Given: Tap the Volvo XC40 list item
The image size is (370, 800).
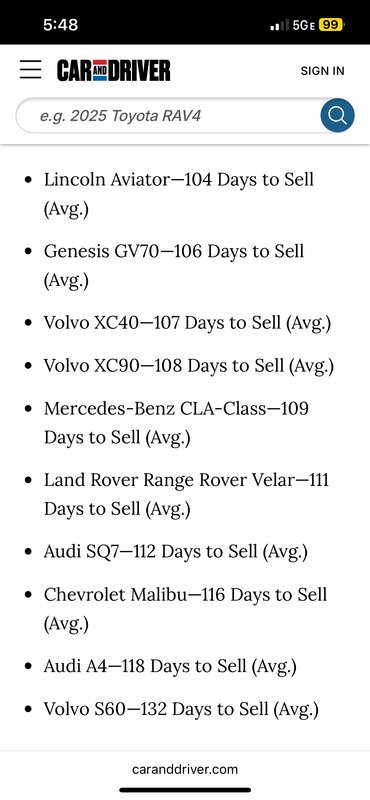Looking at the screenshot, I should pyautogui.click(x=187, y=323).
